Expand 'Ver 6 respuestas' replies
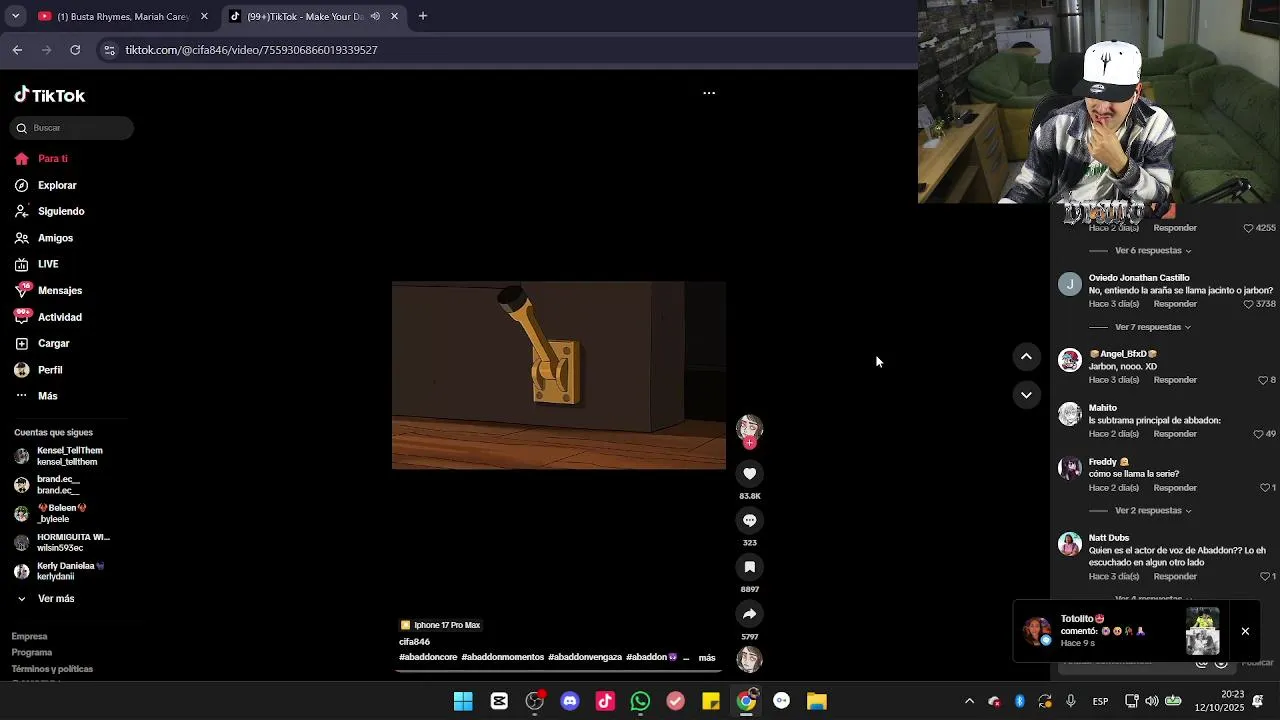1280x720 pixels. tap(1153, 251)
